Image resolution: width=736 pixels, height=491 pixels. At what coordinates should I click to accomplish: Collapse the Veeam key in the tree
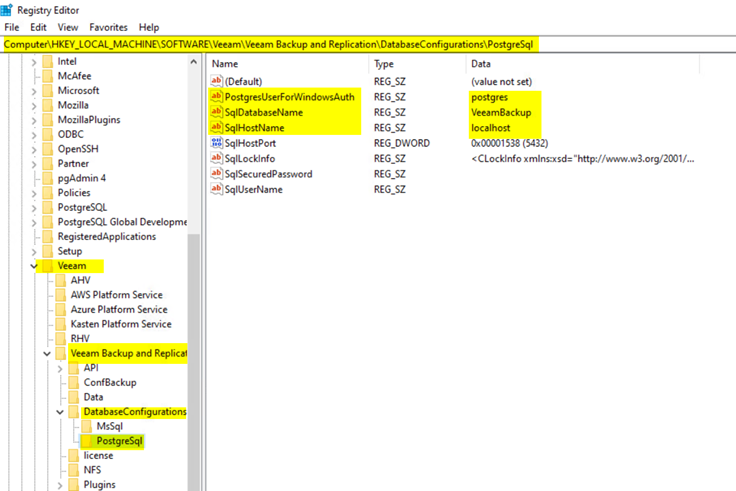coord(36,266)
